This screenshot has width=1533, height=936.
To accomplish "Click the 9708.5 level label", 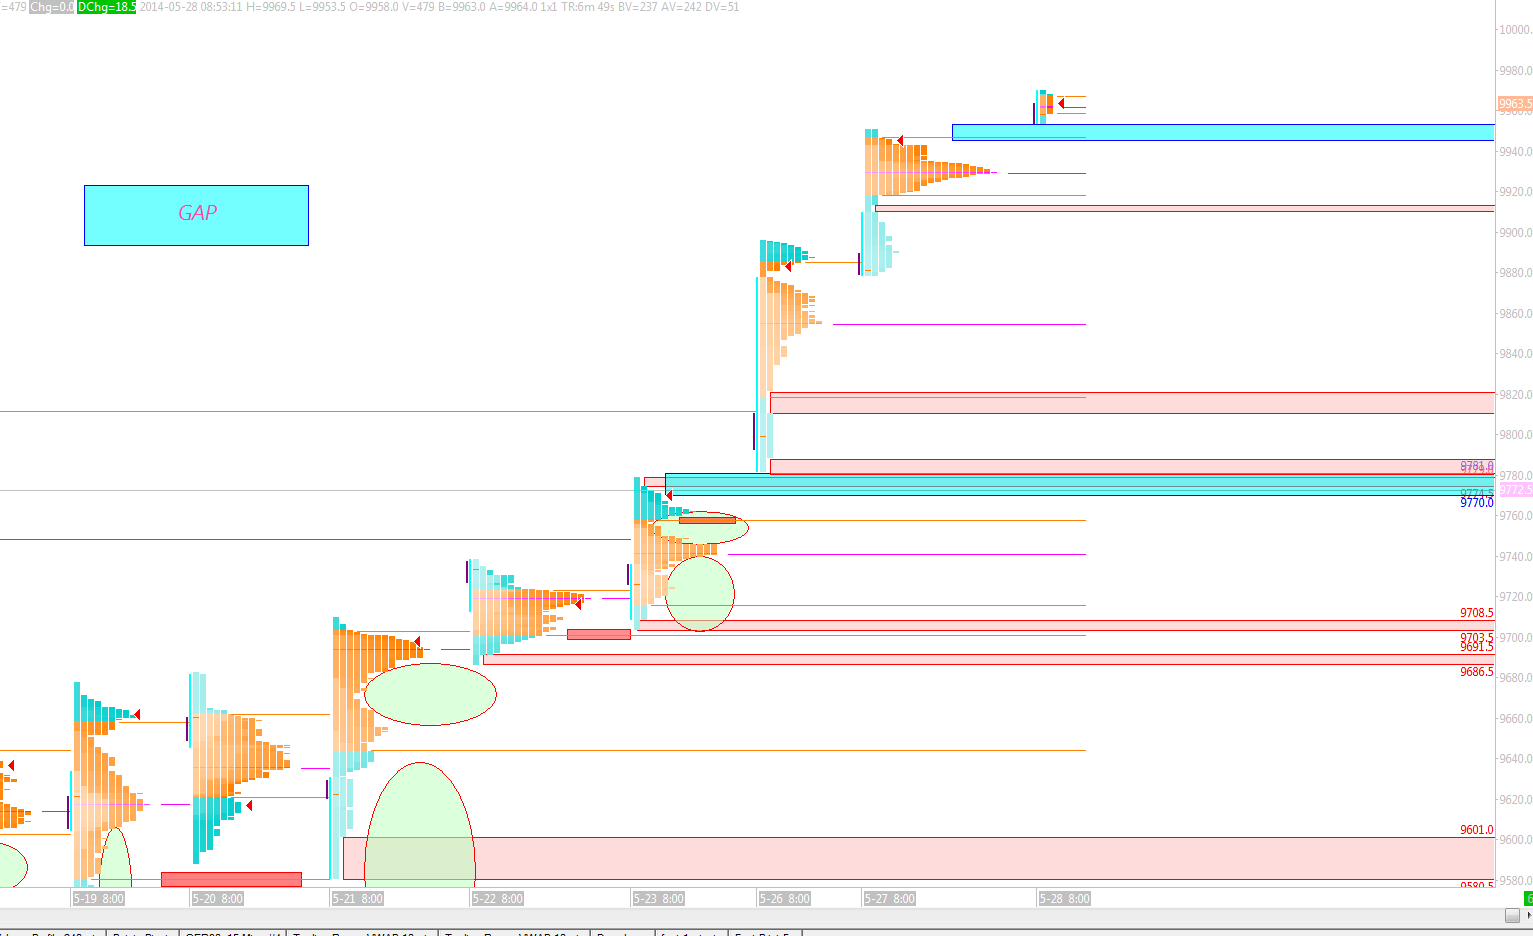I will click(x=1477, y=613).
